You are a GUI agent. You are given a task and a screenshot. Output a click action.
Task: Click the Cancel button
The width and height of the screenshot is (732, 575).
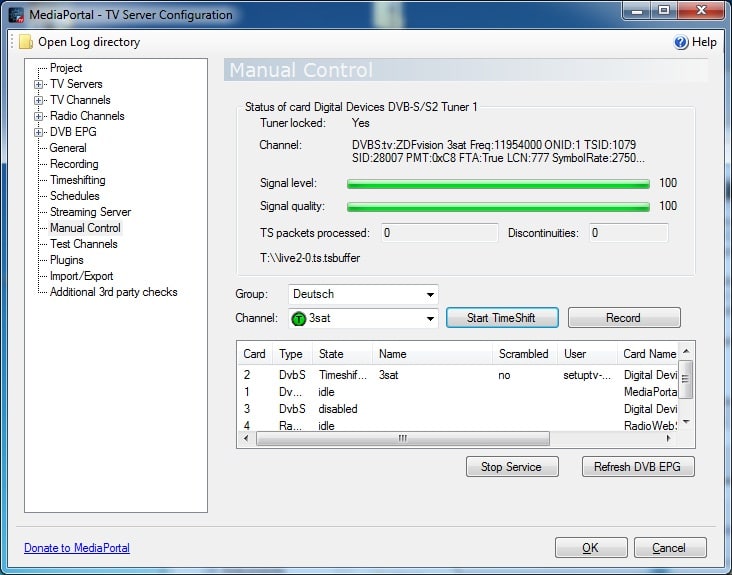tap(670, 547)
